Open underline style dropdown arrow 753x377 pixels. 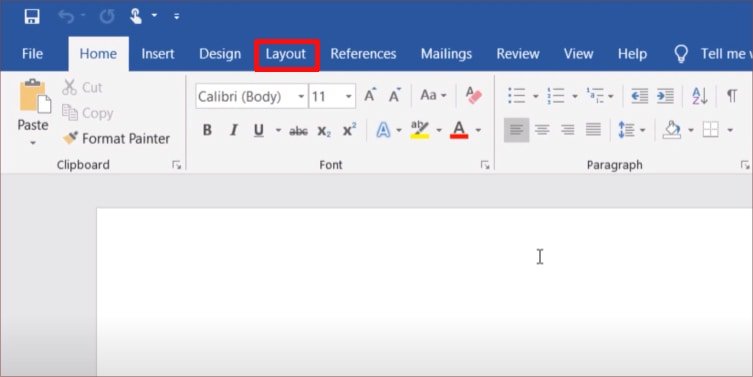[278, 130]
